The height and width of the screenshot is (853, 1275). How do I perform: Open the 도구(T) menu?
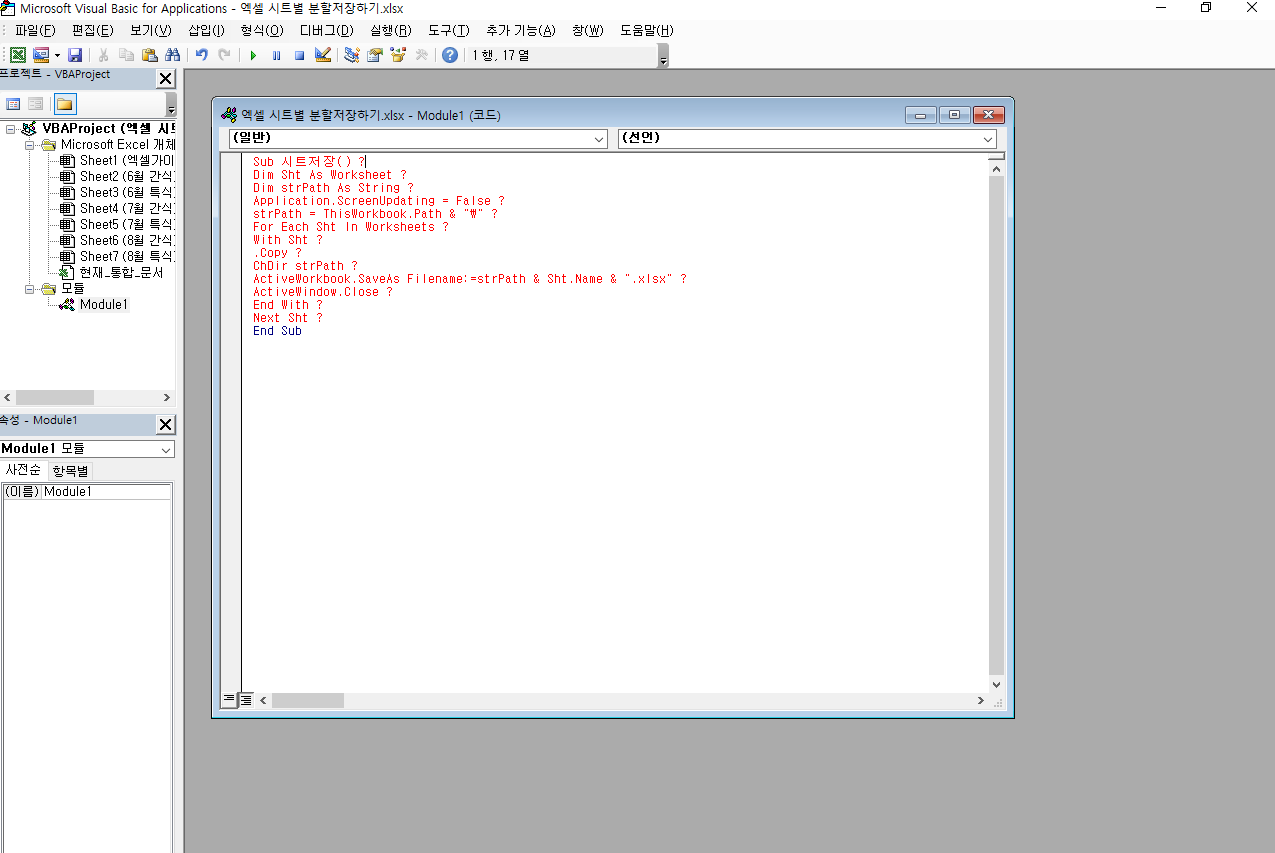[449, 31]
